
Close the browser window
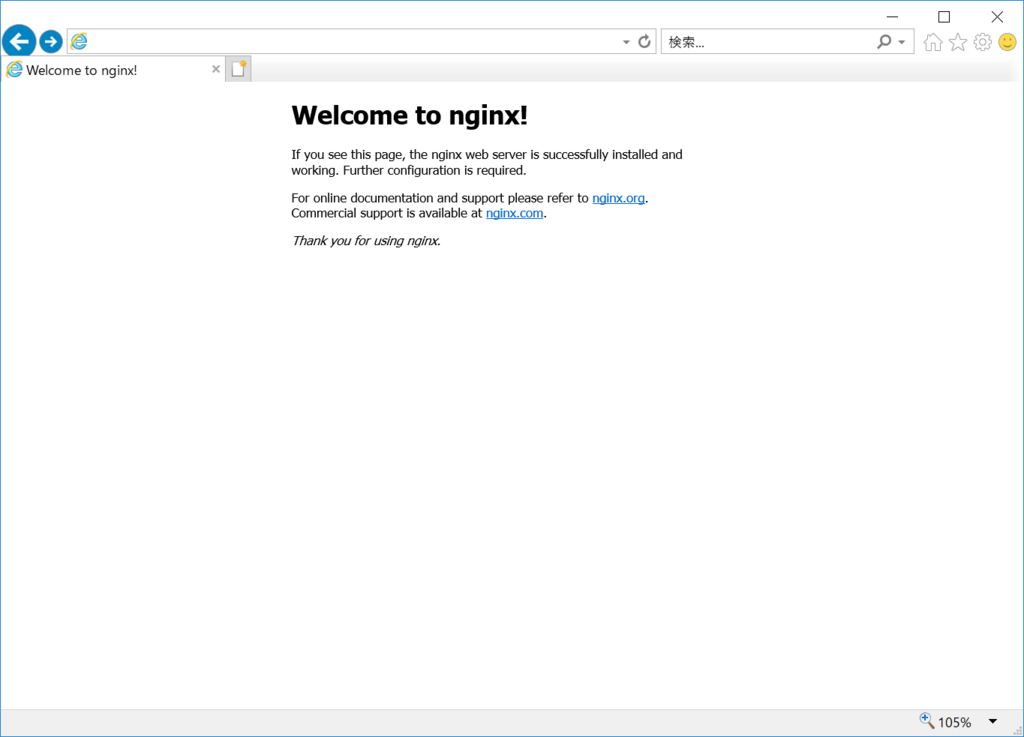[997, 16]
